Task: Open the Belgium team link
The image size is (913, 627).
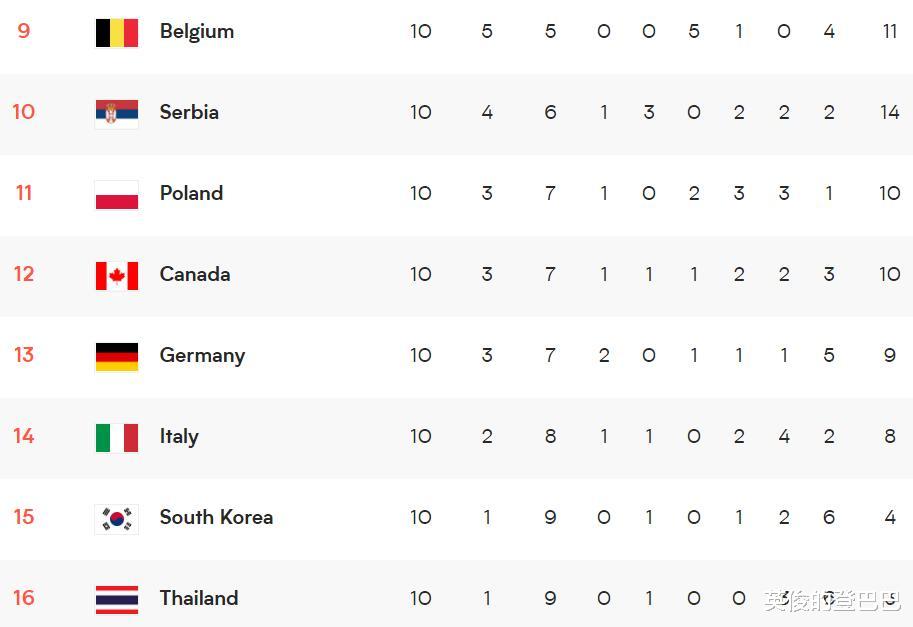Action: coord(197,31)
